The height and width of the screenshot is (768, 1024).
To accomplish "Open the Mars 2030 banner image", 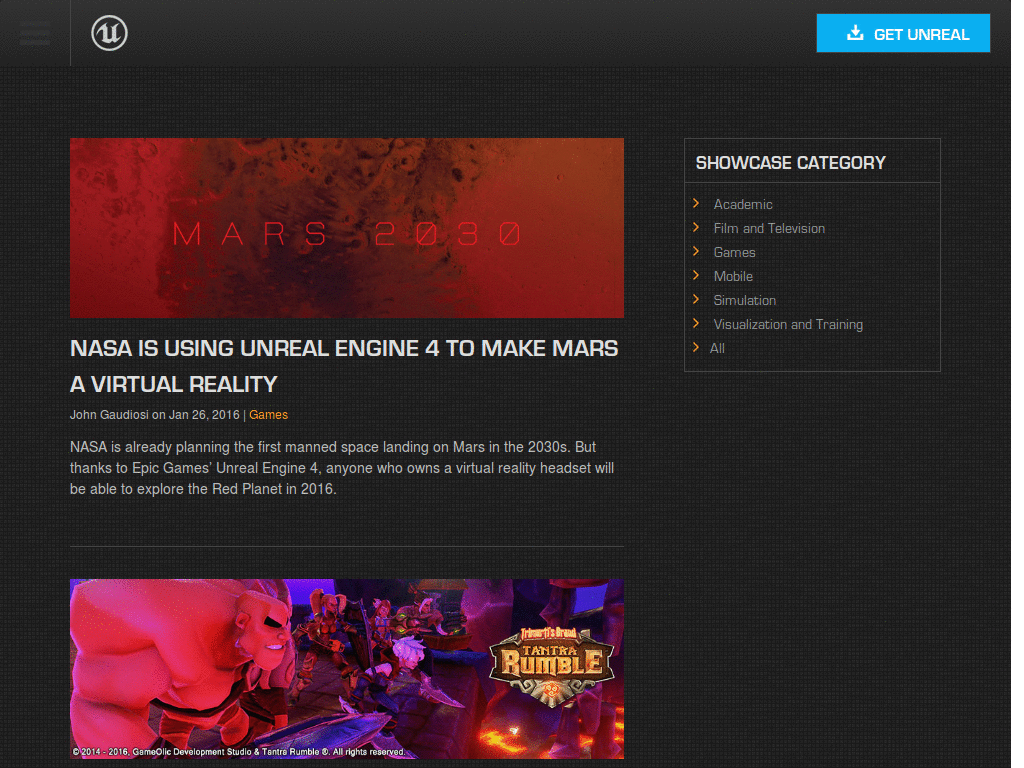I will tap(347, 228).
